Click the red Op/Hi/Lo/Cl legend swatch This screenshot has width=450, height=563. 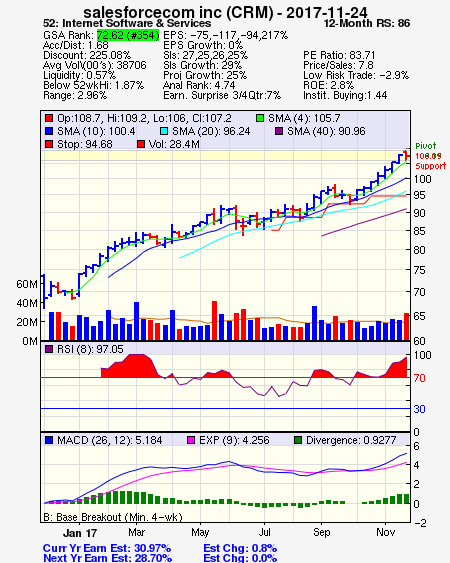pos(49,118)
